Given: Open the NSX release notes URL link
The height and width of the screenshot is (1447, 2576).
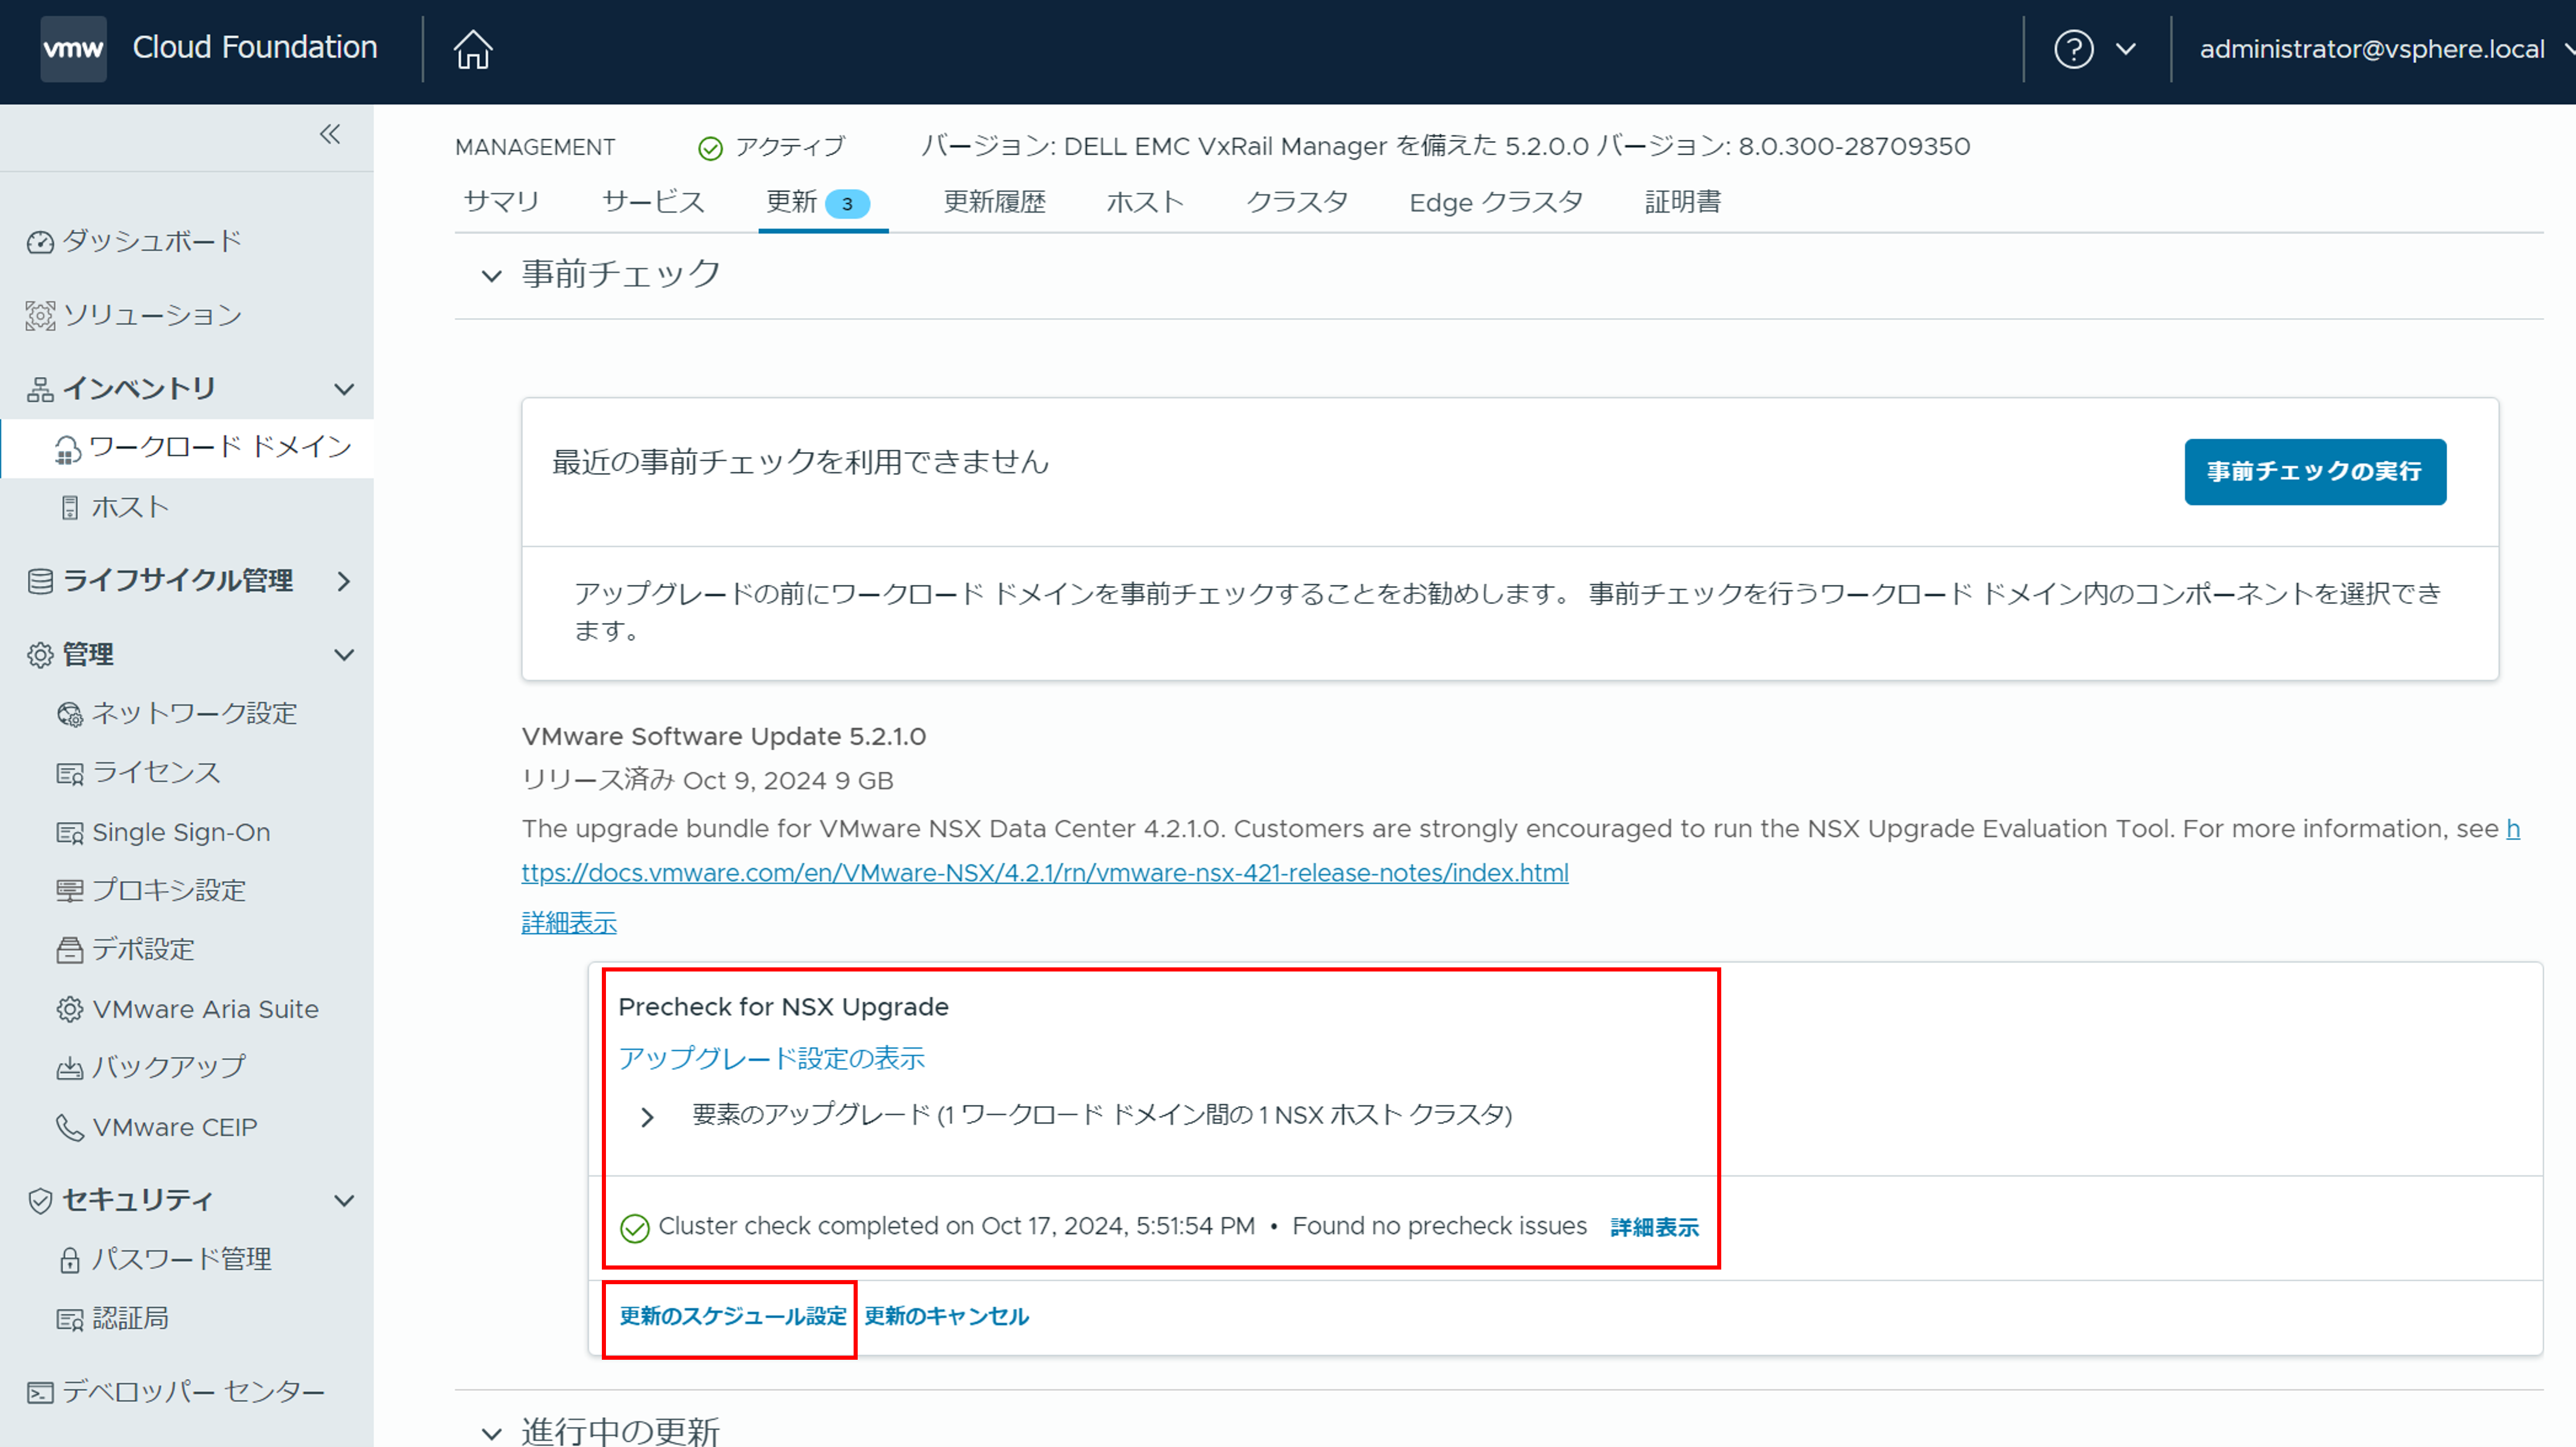Looking at the screenshot, I should [x=1045, y=874].
